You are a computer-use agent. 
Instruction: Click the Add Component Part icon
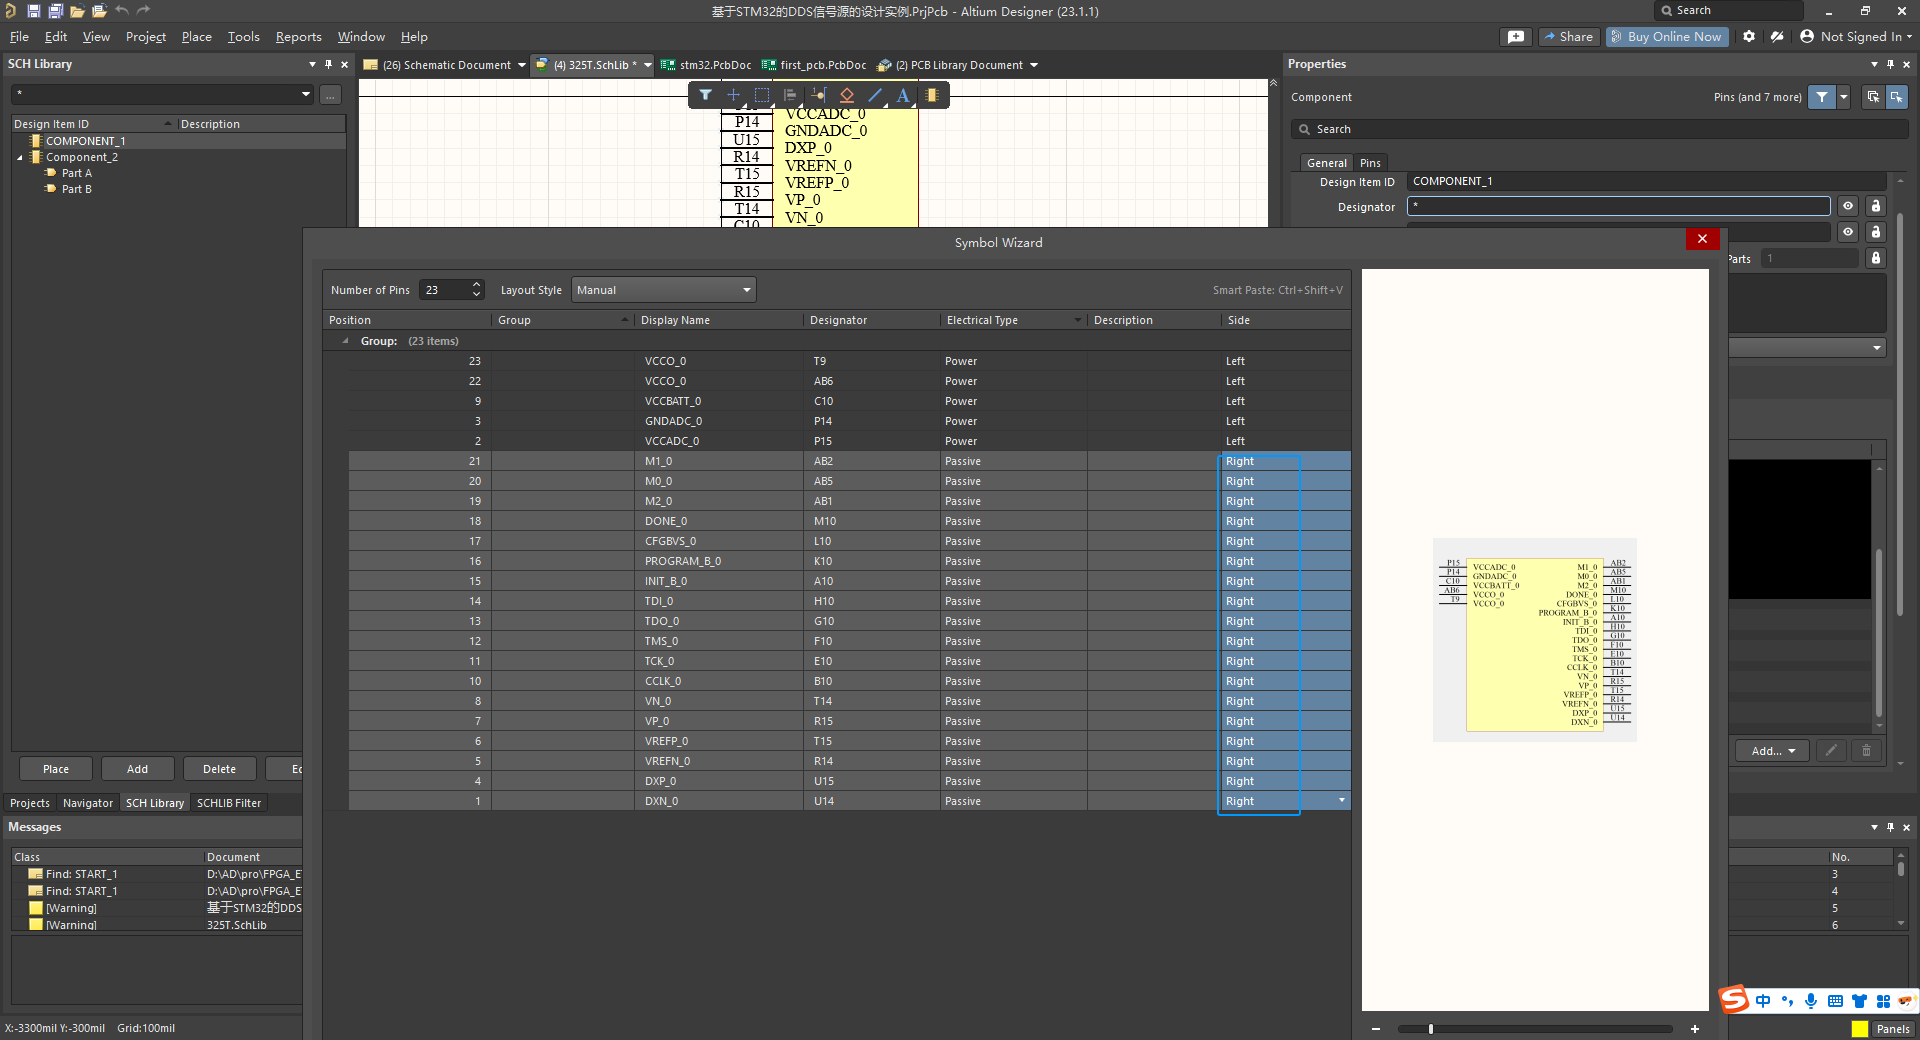(x=932, y=95)
